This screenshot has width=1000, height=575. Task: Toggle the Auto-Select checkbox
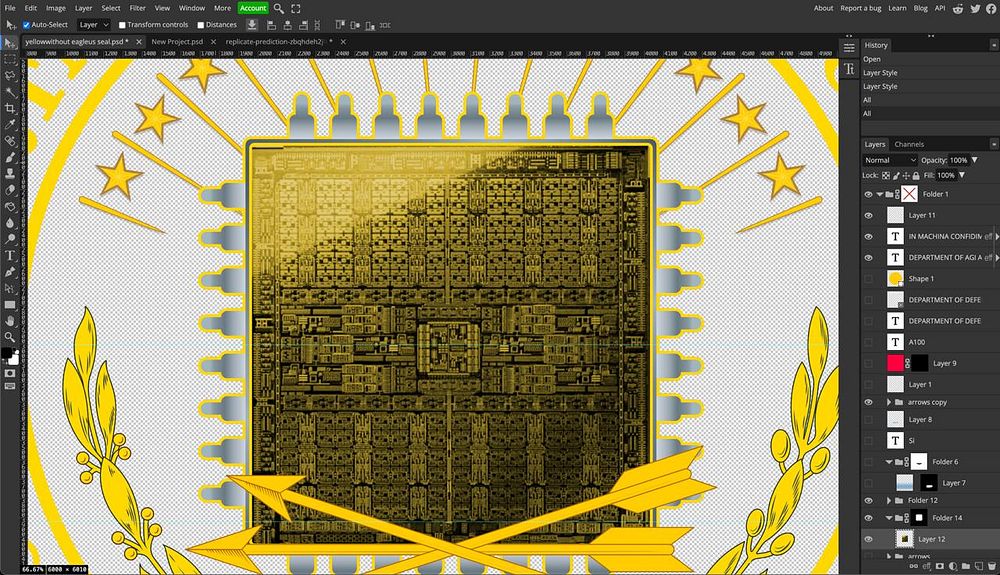pos(26,25)
